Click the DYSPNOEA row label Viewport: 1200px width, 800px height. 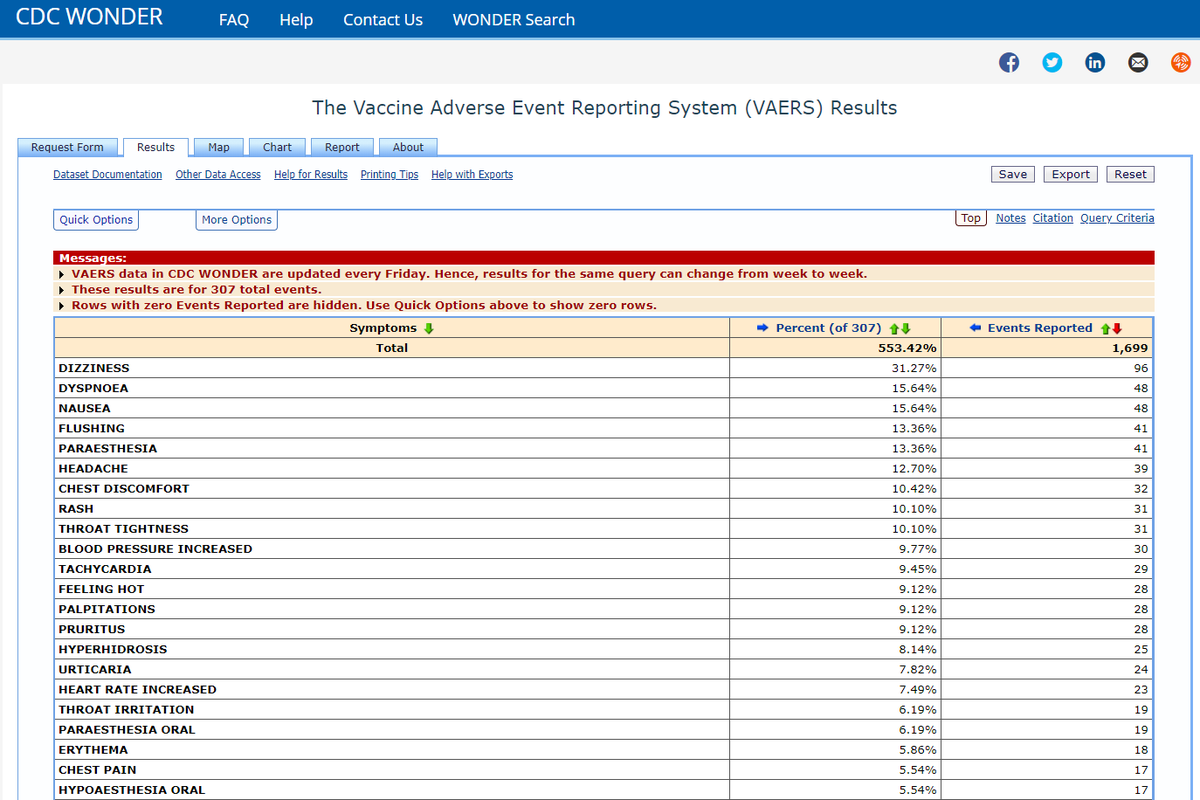93,388
